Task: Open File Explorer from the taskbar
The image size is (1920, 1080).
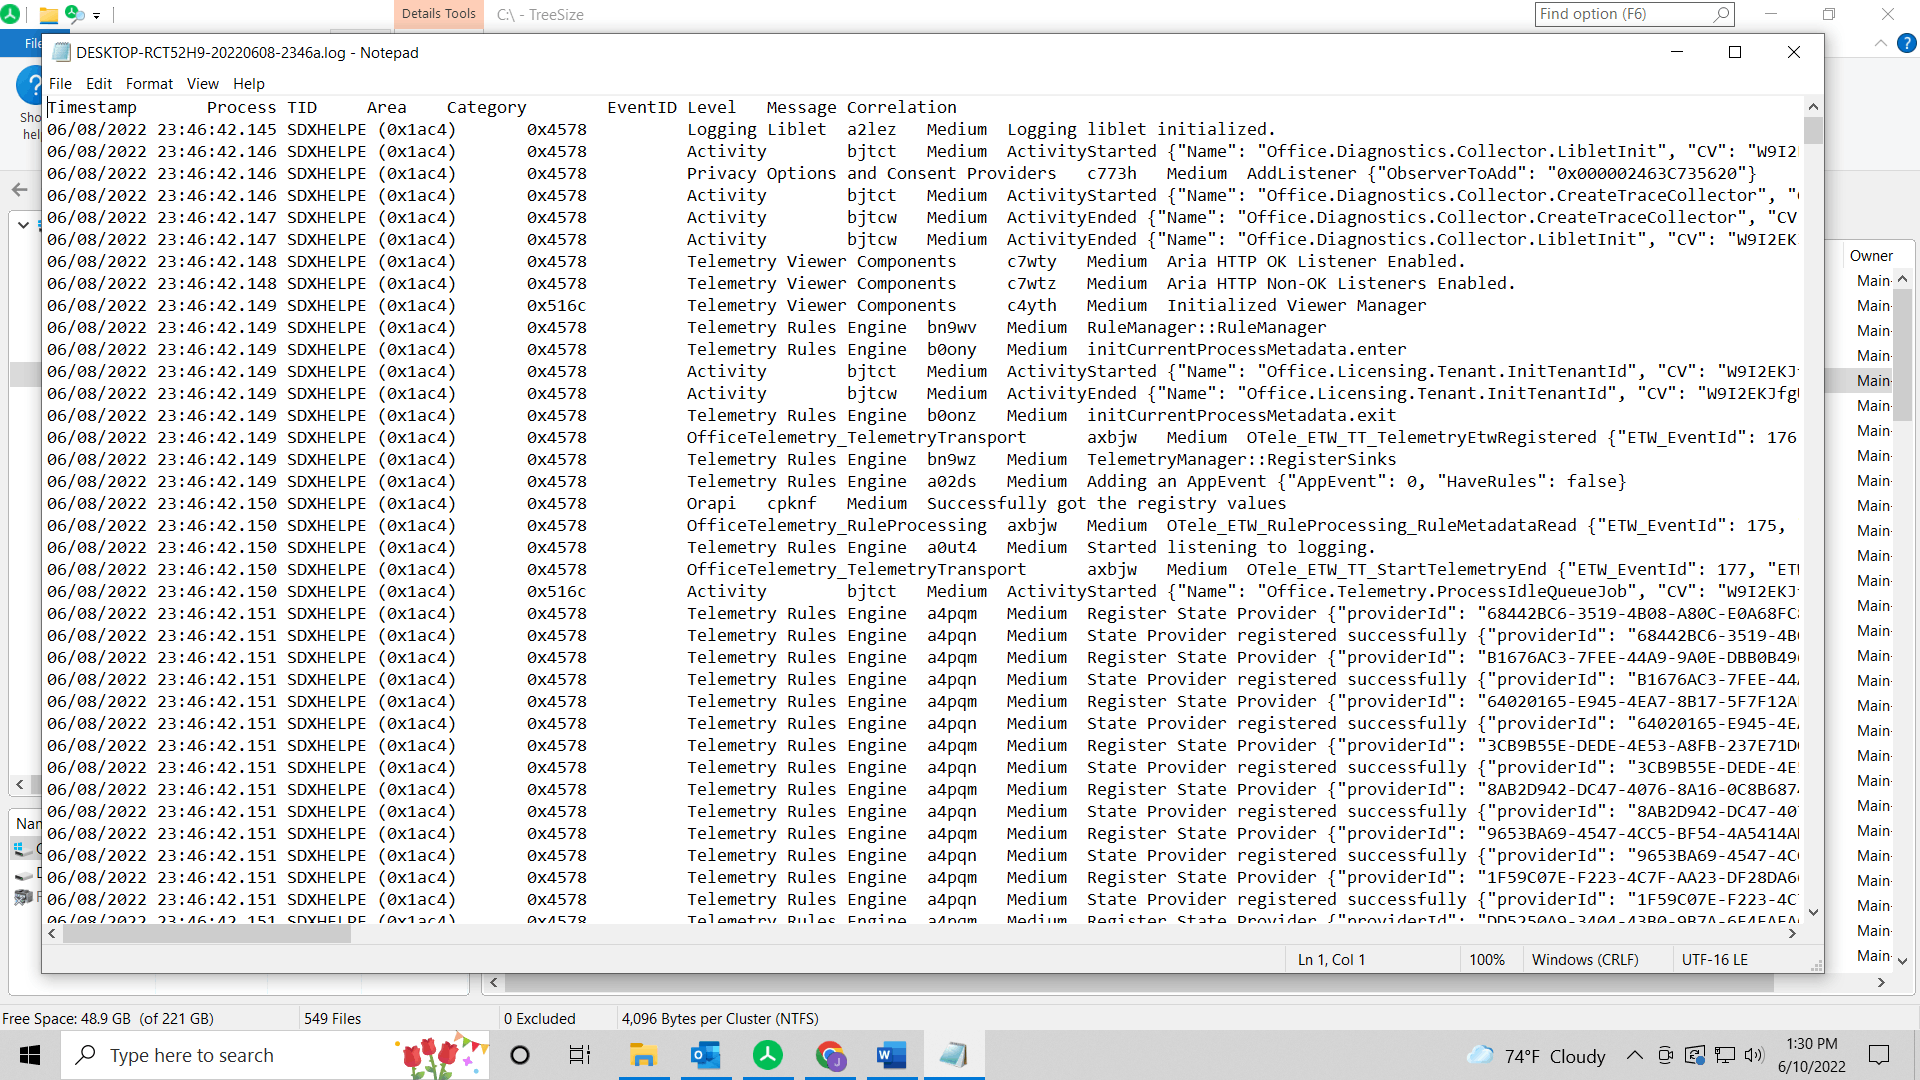Action: (x=643, y=1055)
